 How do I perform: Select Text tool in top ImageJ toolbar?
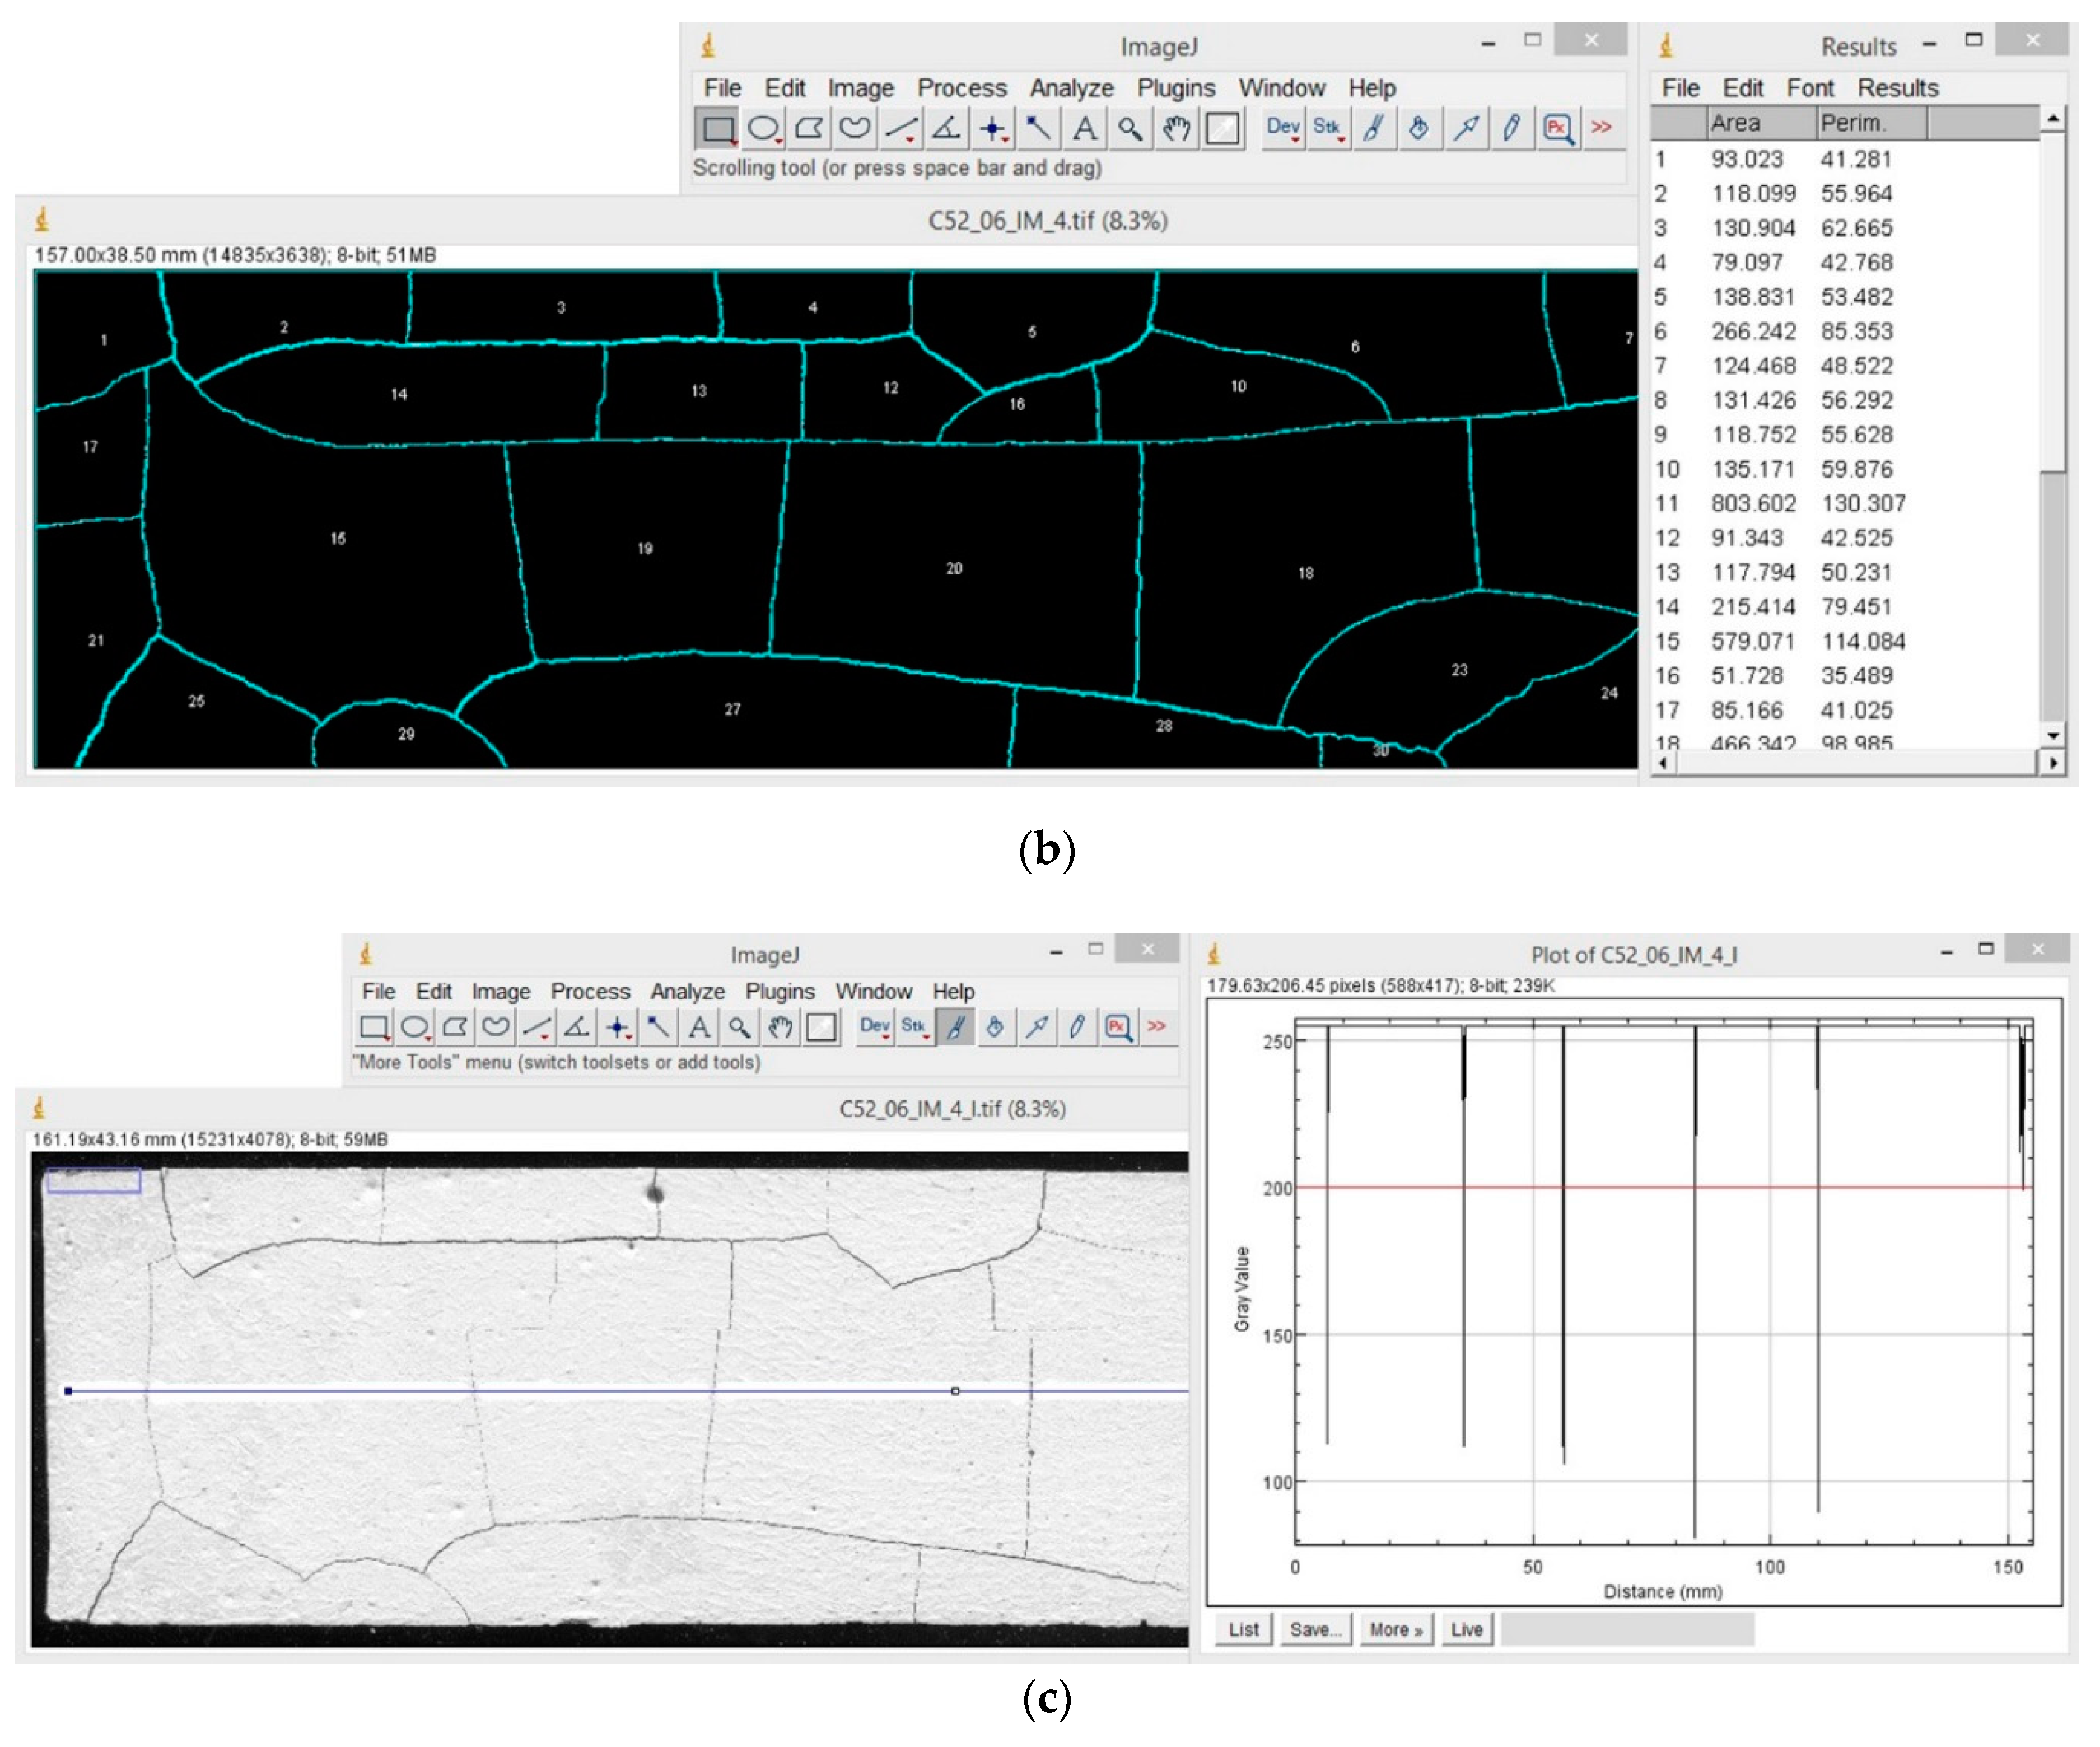pyautogui.click(x=1084, y=128)
